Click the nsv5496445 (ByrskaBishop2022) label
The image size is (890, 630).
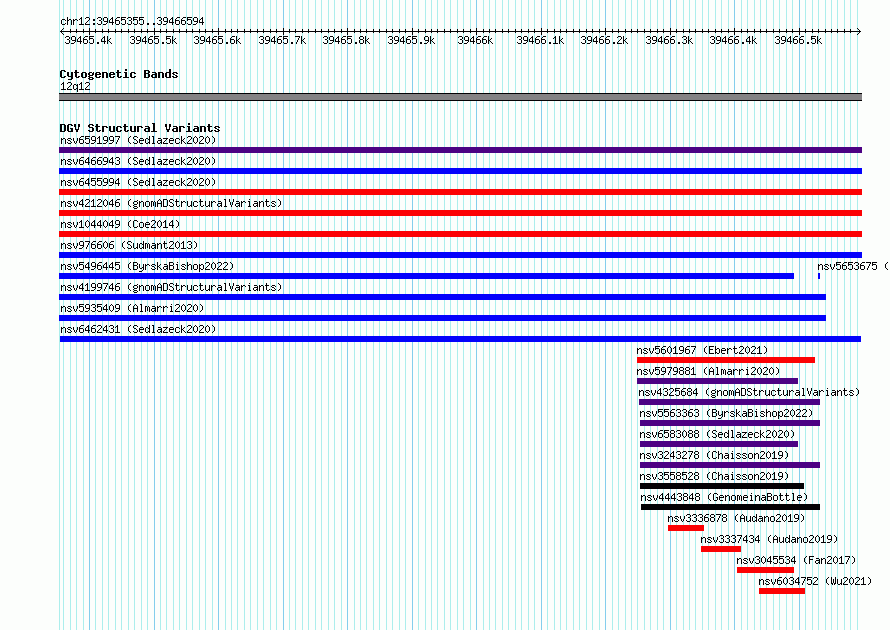[147, 266]
